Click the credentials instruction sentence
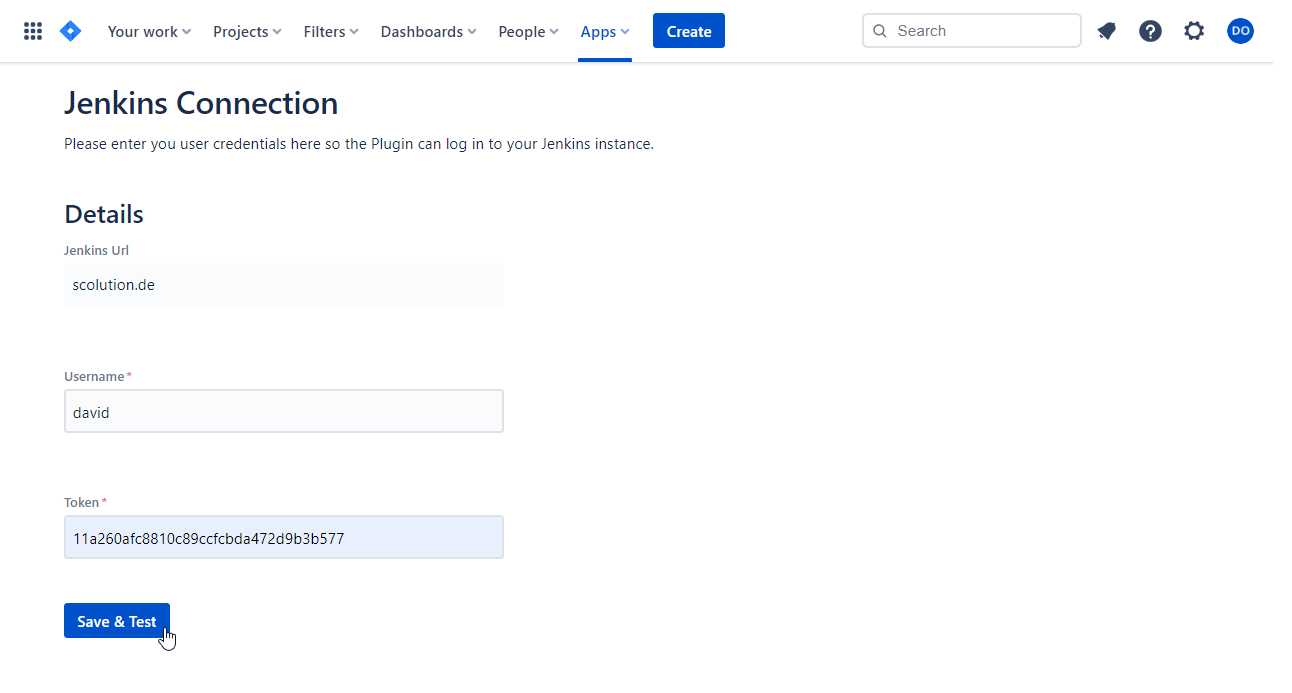The width and height of the screenshot is (1292, 693). pos(359,144)
